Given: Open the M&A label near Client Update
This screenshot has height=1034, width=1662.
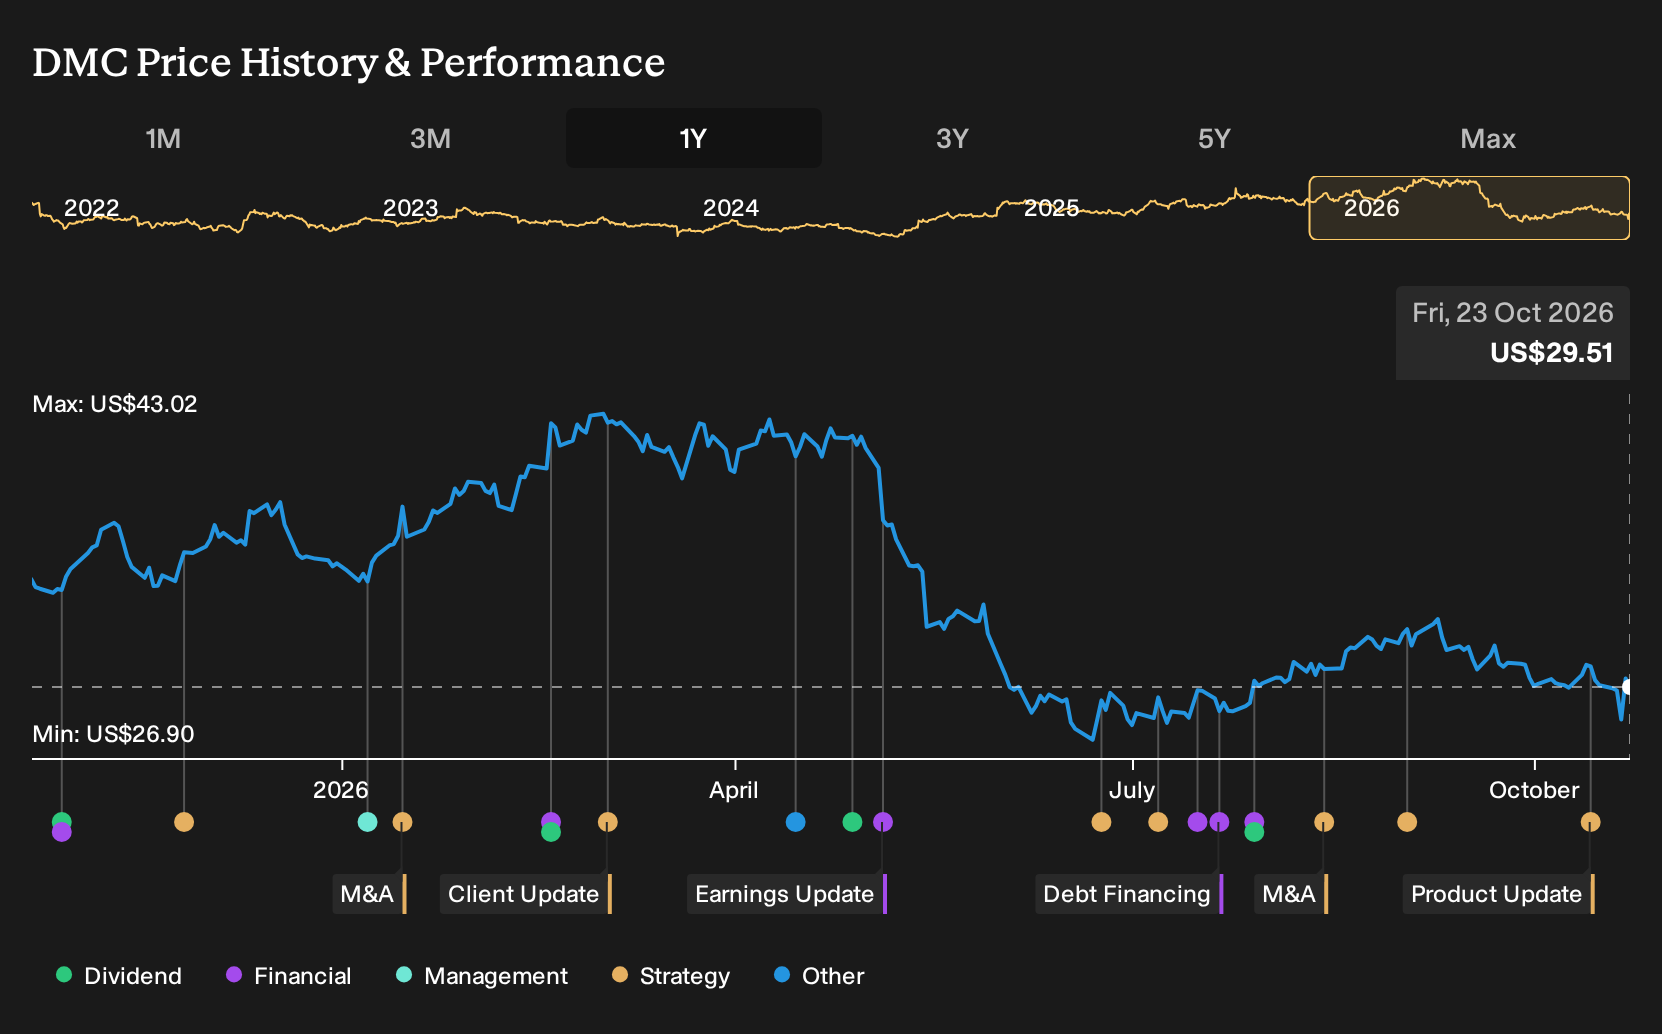Looking at the screenshot, I should click(369, 894).
